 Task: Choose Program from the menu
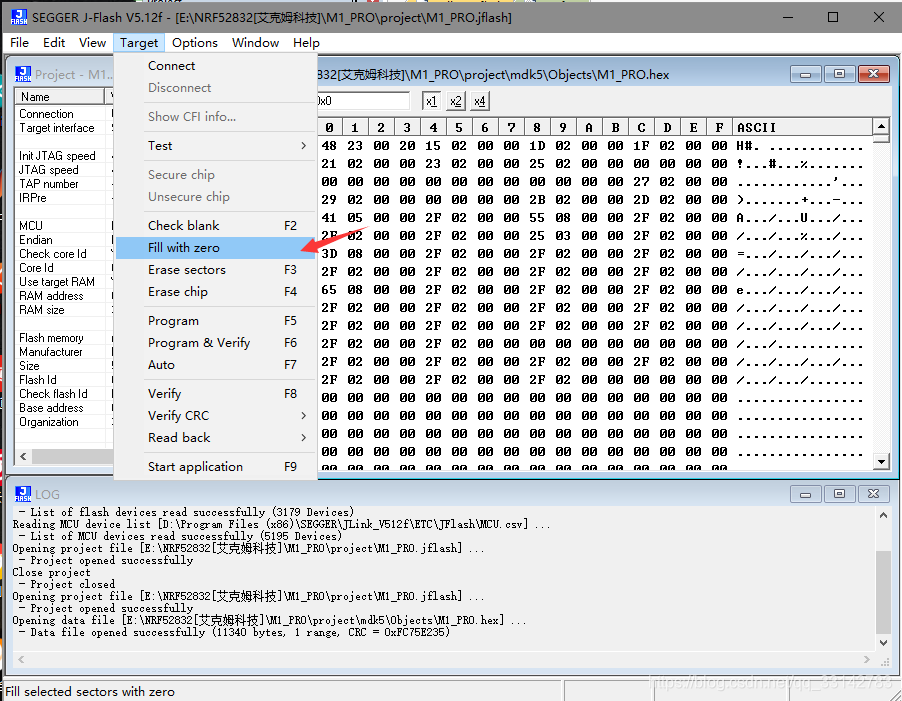click(x=216, y=321)
